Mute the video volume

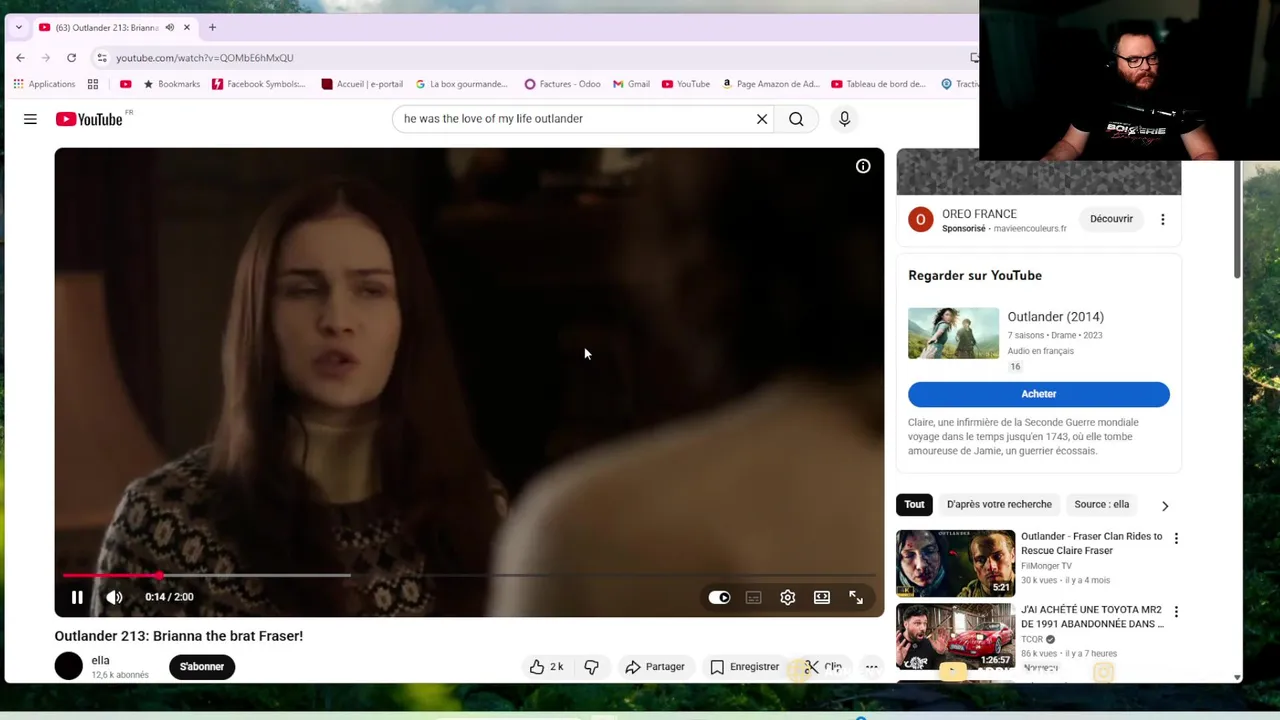pyautogui.click(x=115, y=597)
